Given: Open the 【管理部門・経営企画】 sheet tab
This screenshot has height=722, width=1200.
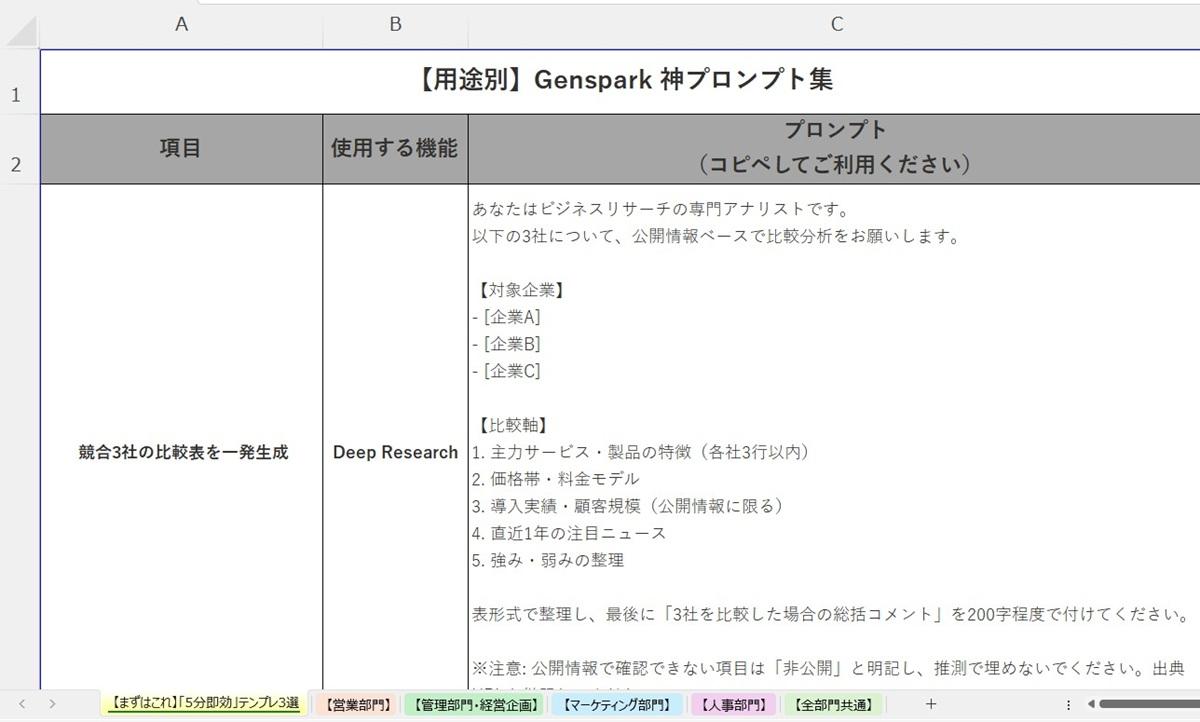Looking at the screenshot, I should (476, 704).
